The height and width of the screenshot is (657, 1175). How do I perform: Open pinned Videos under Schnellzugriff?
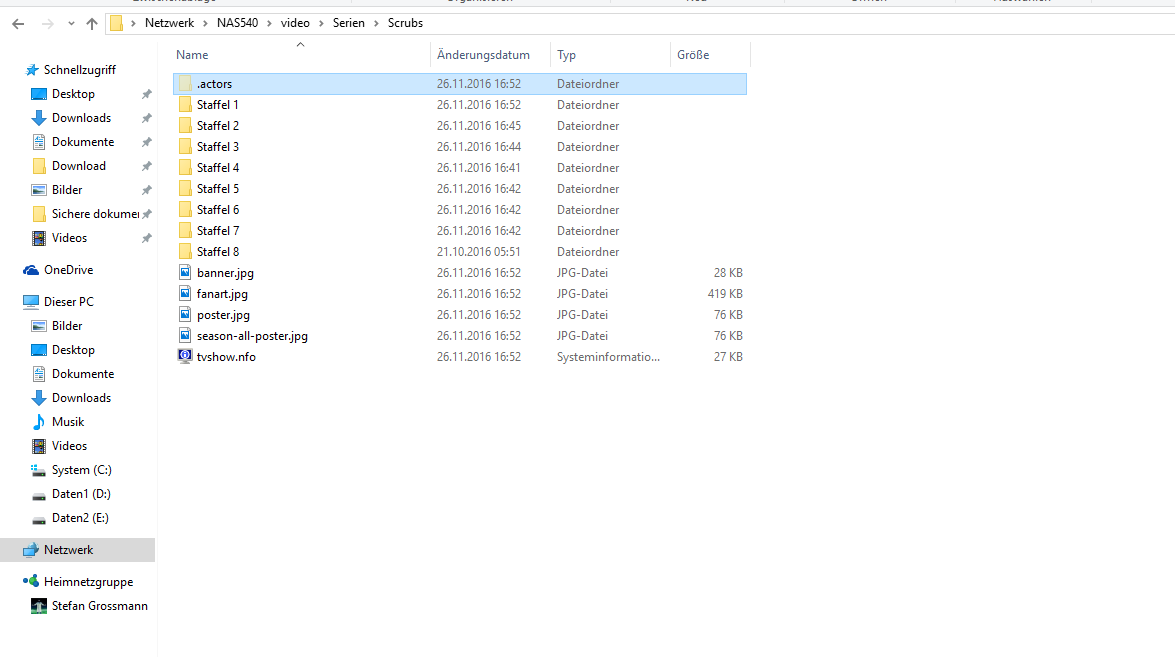click(69, 237)
